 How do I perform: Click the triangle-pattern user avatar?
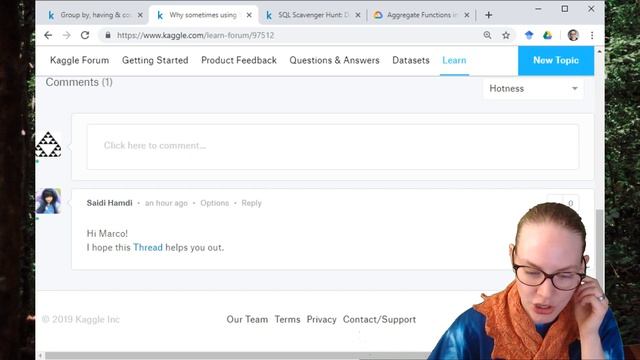click(x=48, y=145)
